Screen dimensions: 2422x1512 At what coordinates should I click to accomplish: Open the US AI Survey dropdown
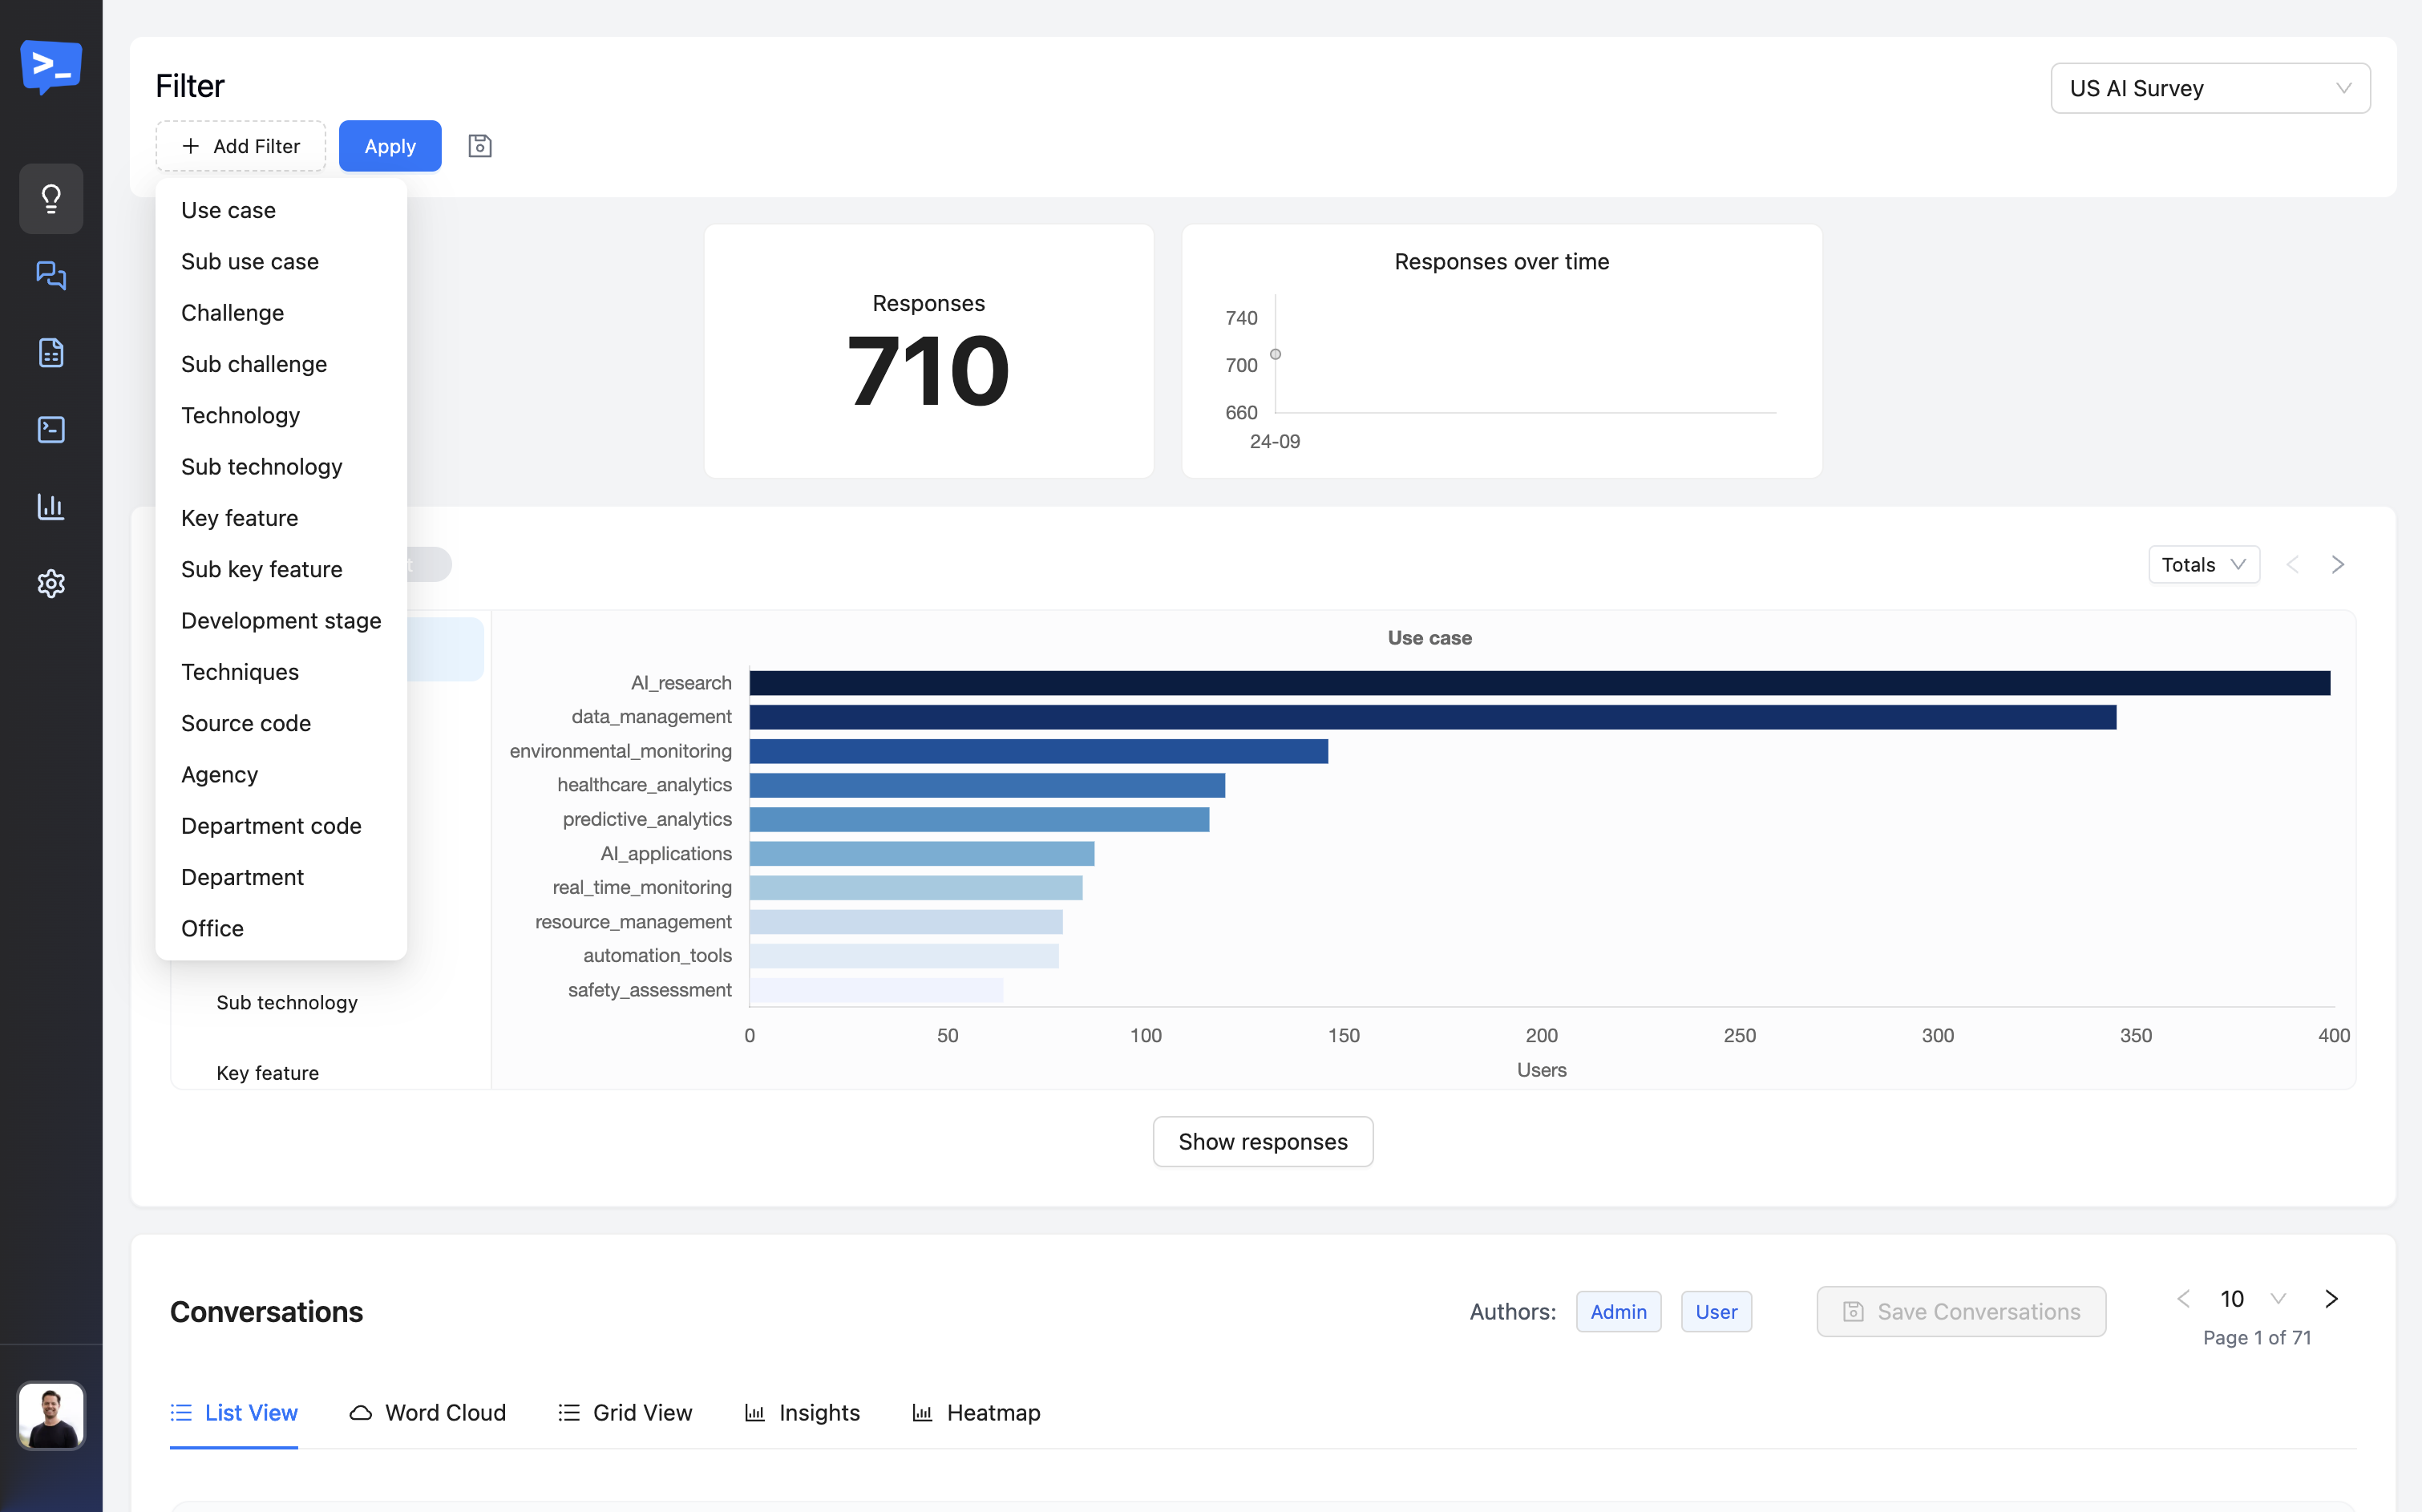(x=2209, y=88)
